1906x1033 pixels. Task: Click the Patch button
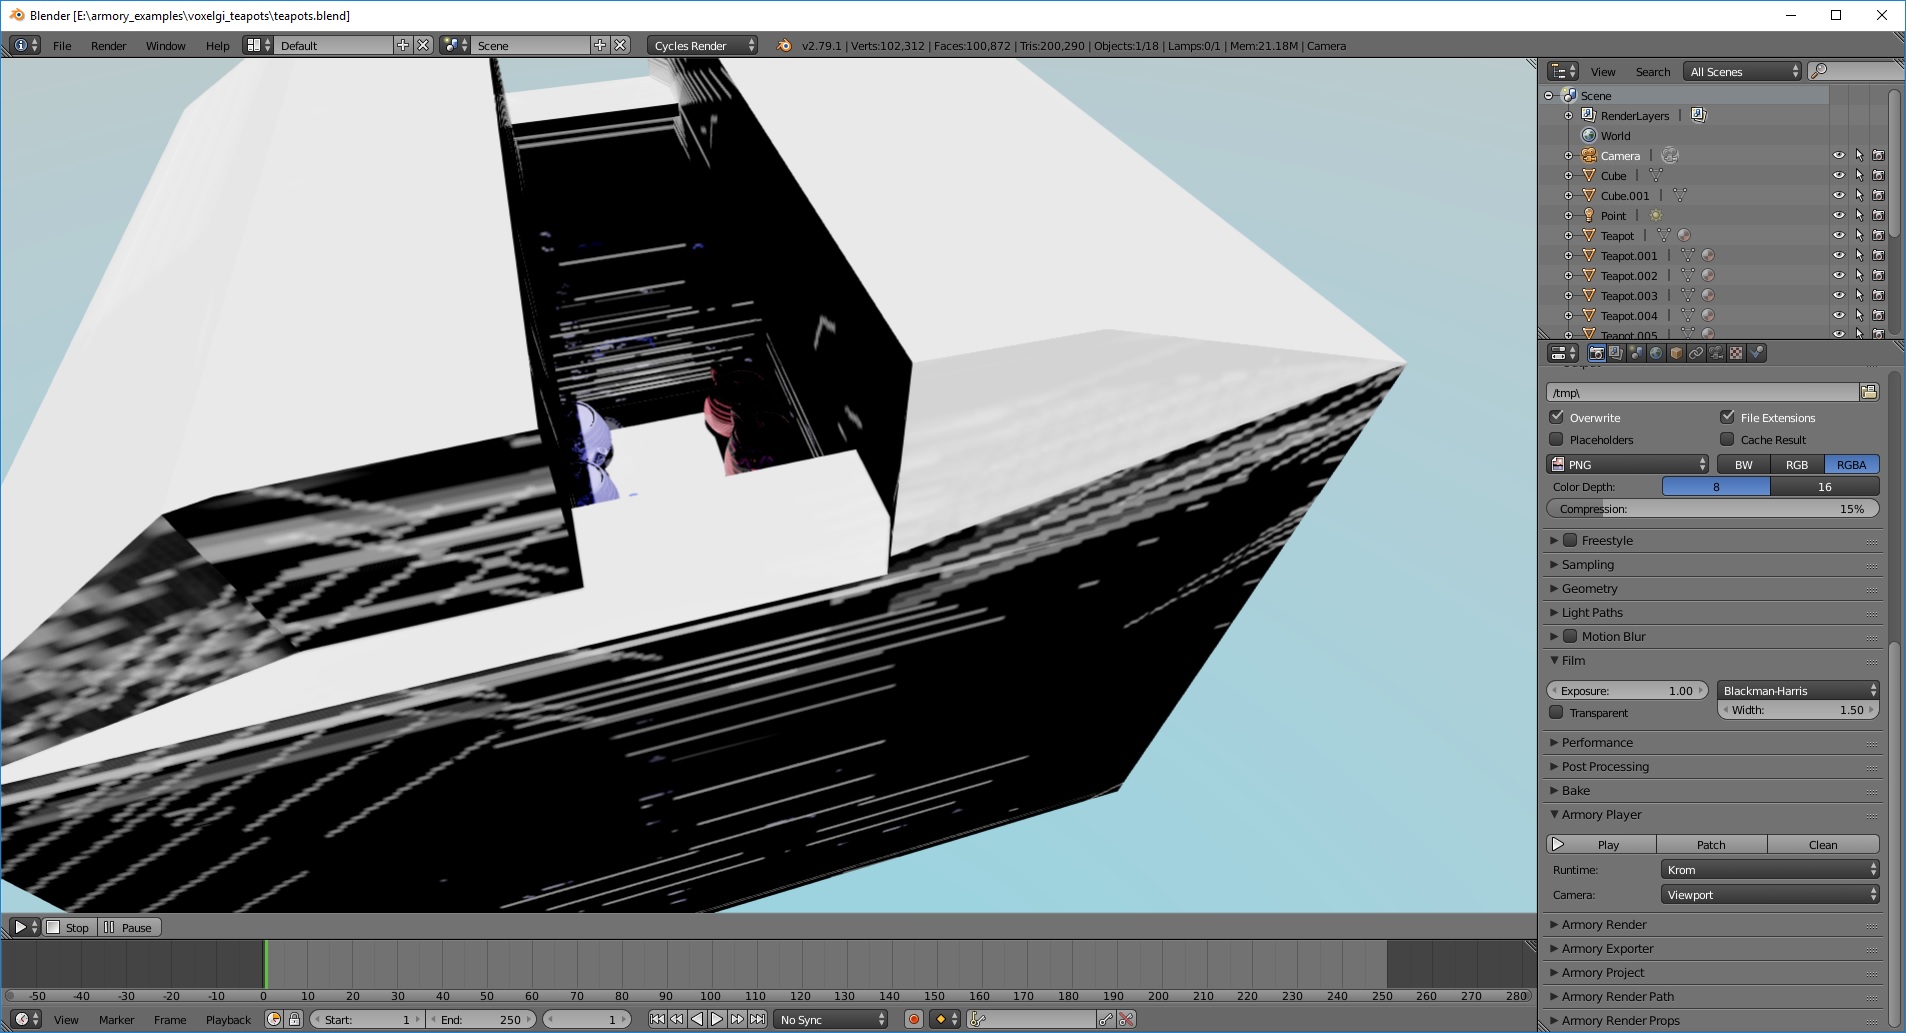tap(1711, 844)
